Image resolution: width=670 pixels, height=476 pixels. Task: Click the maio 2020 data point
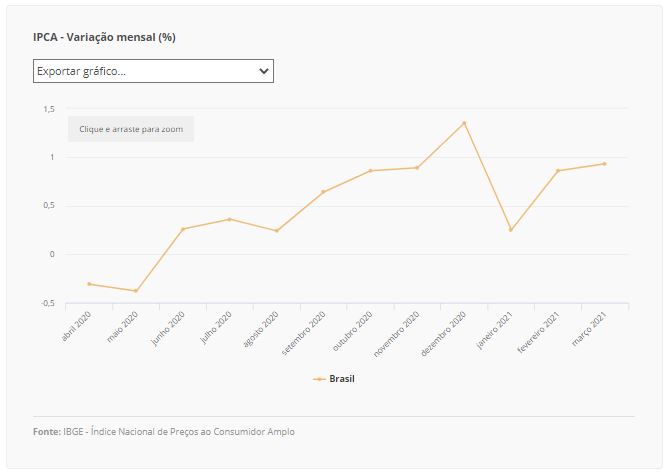(x=136, y=291)
